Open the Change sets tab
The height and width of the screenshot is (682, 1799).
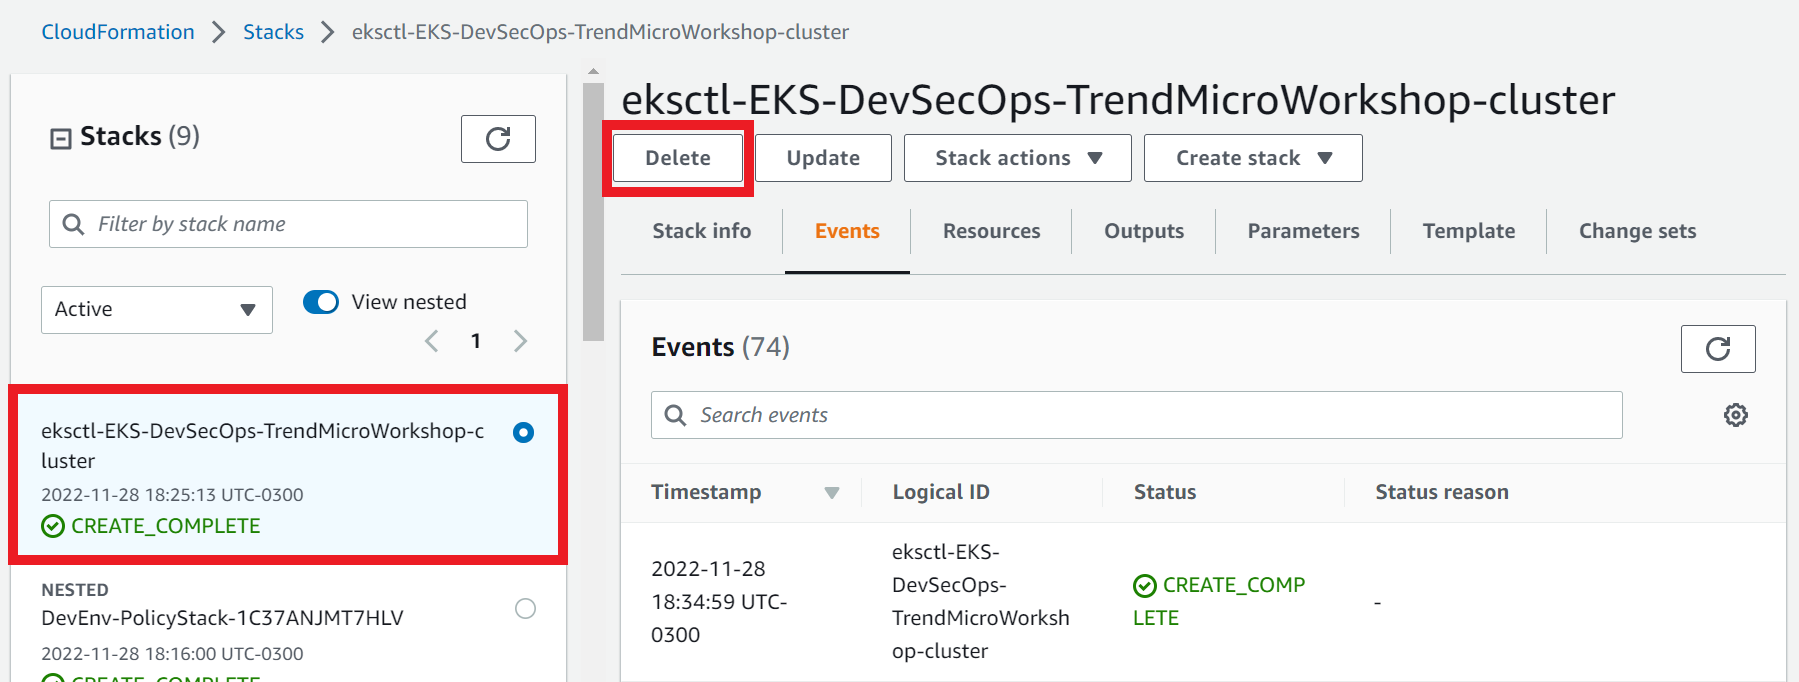pyautogui.click(x=1638, y=231)
